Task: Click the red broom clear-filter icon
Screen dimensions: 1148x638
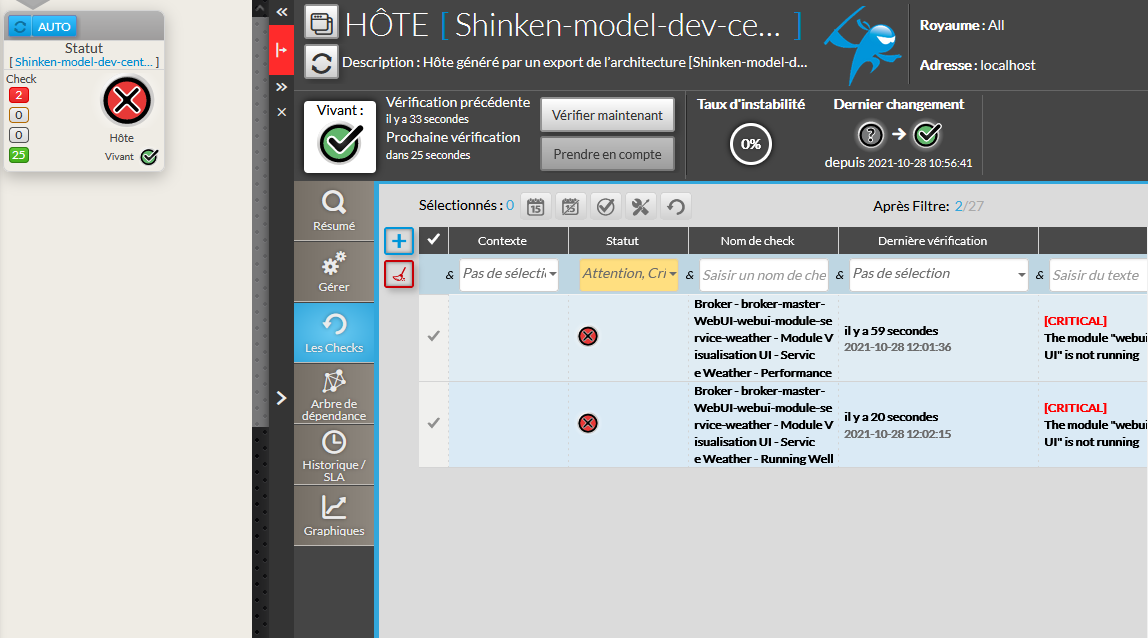Action: (399, 274)
